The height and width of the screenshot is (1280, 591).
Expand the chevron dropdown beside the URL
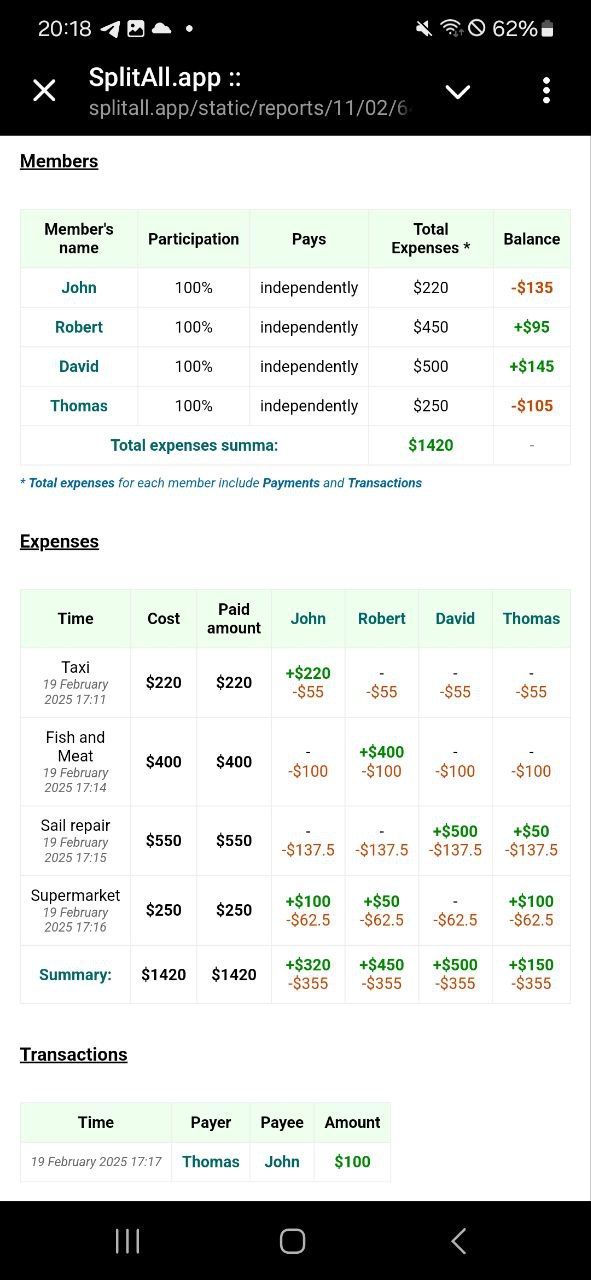(458, 92)
